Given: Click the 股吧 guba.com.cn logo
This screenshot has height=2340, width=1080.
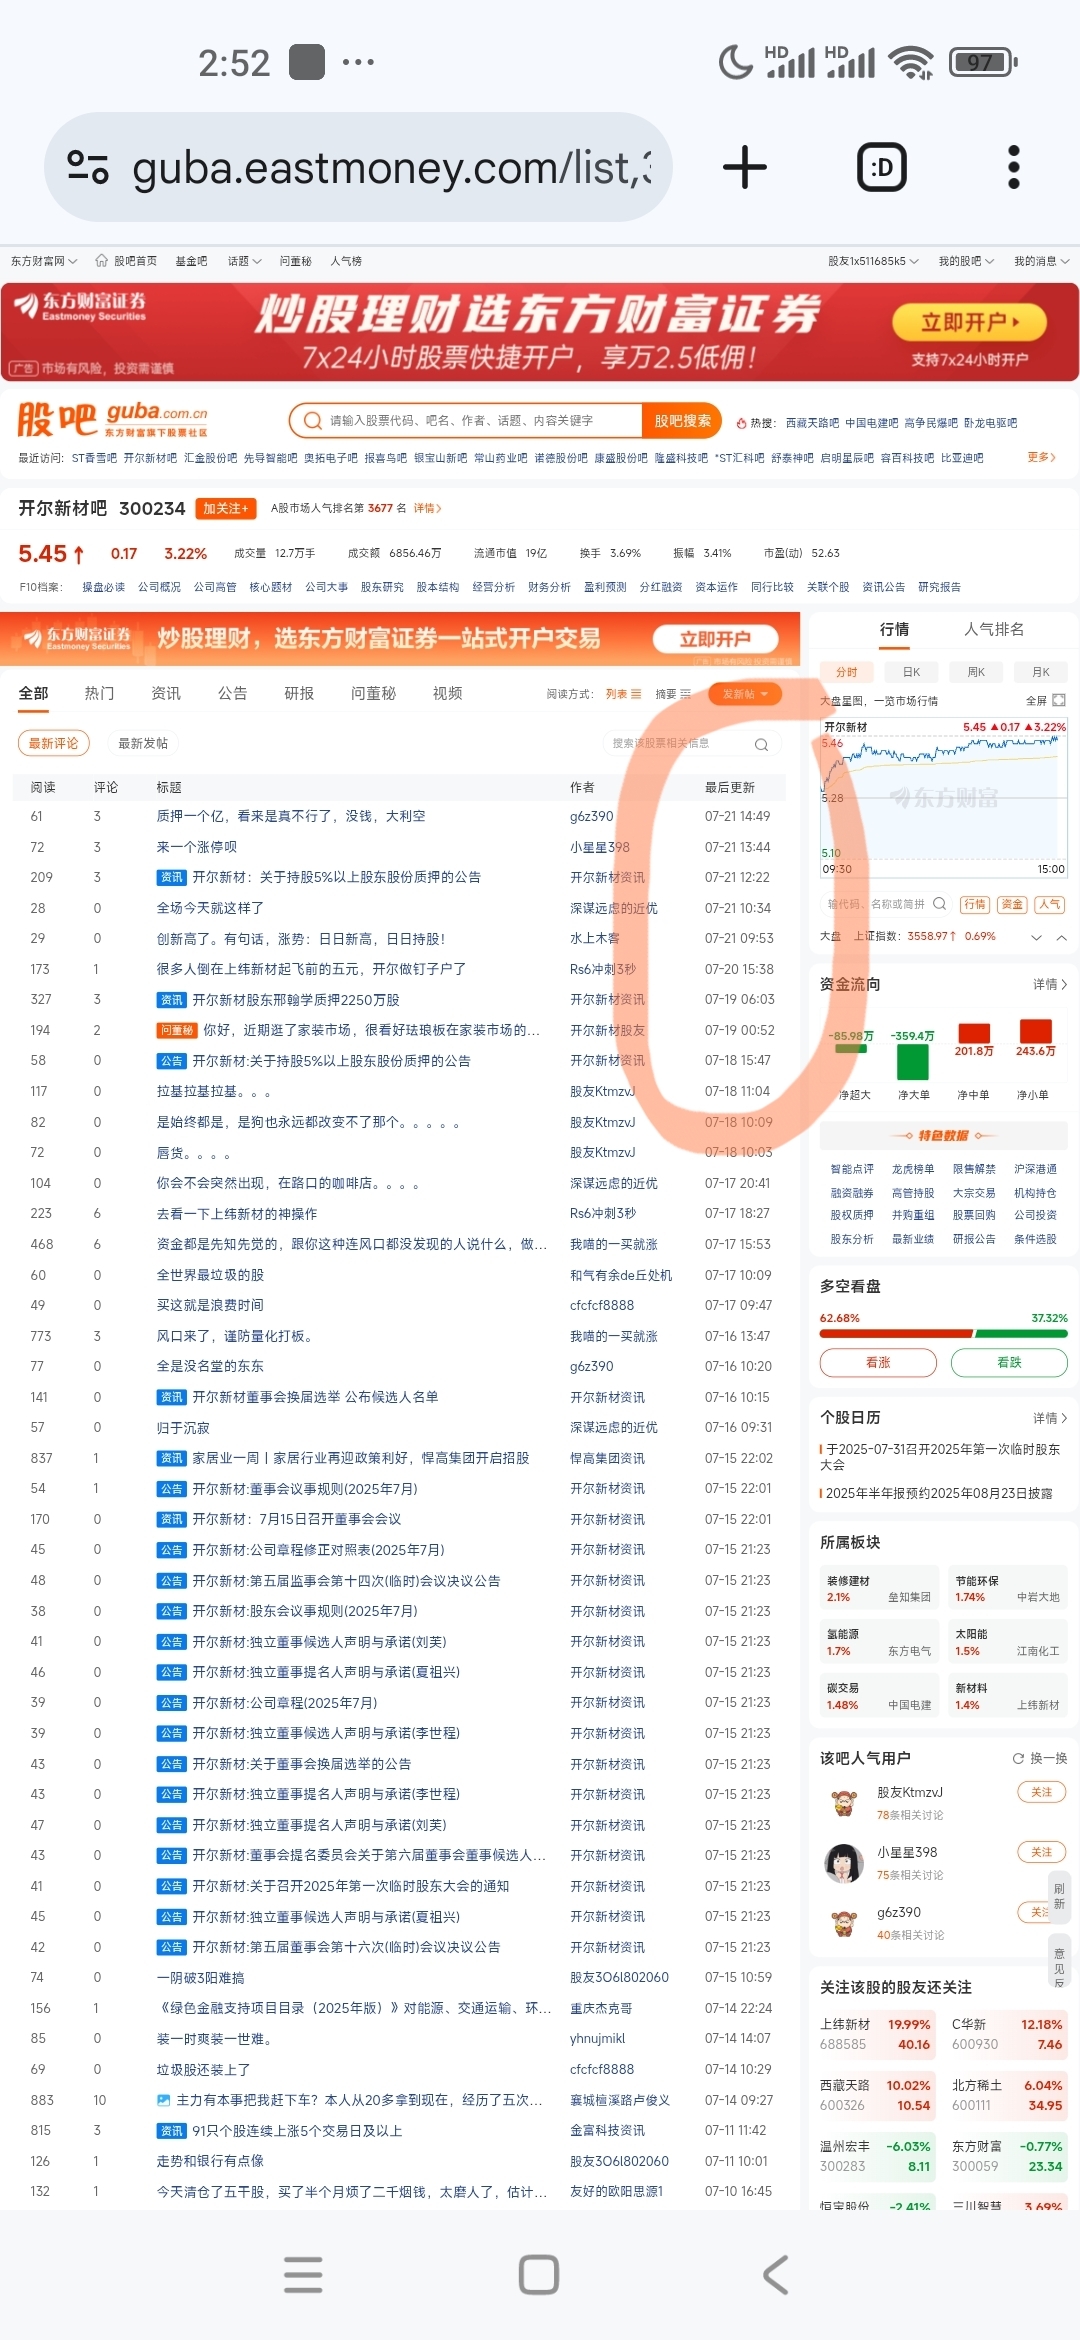Looking at the screenshot, I should (x=112, y=420).
